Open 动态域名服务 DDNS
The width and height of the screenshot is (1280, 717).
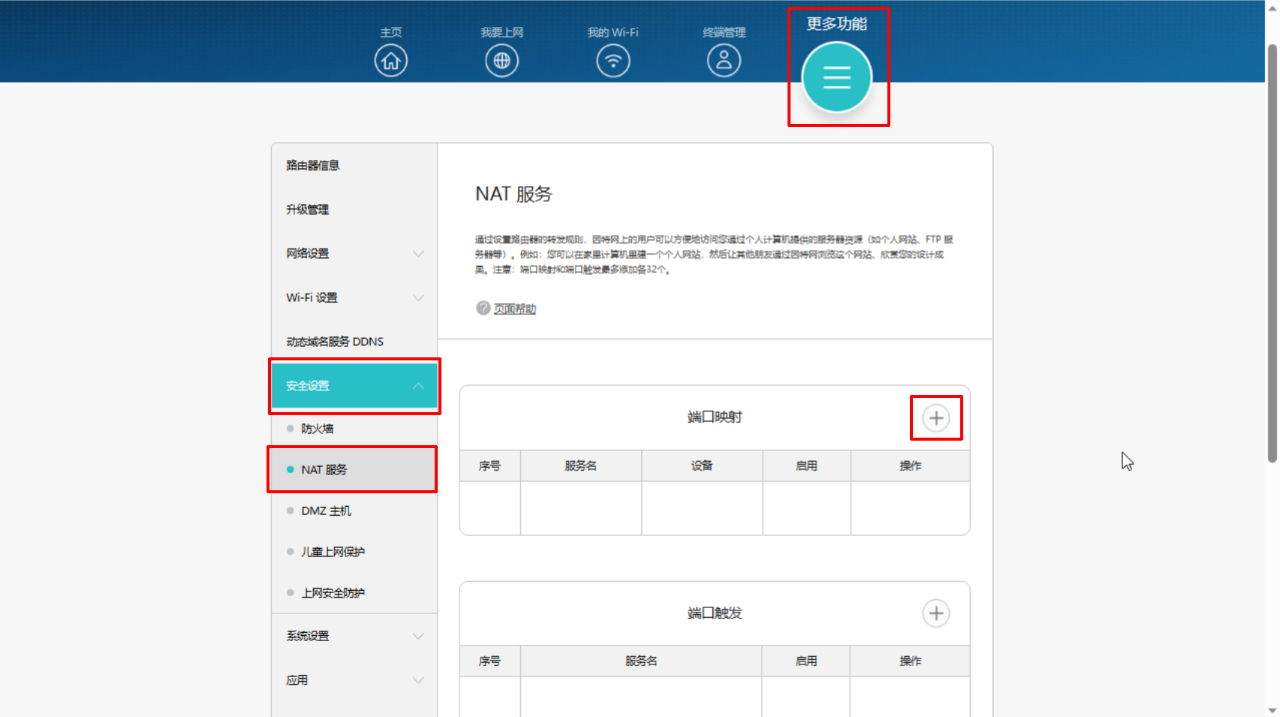(x=354, y=342)
